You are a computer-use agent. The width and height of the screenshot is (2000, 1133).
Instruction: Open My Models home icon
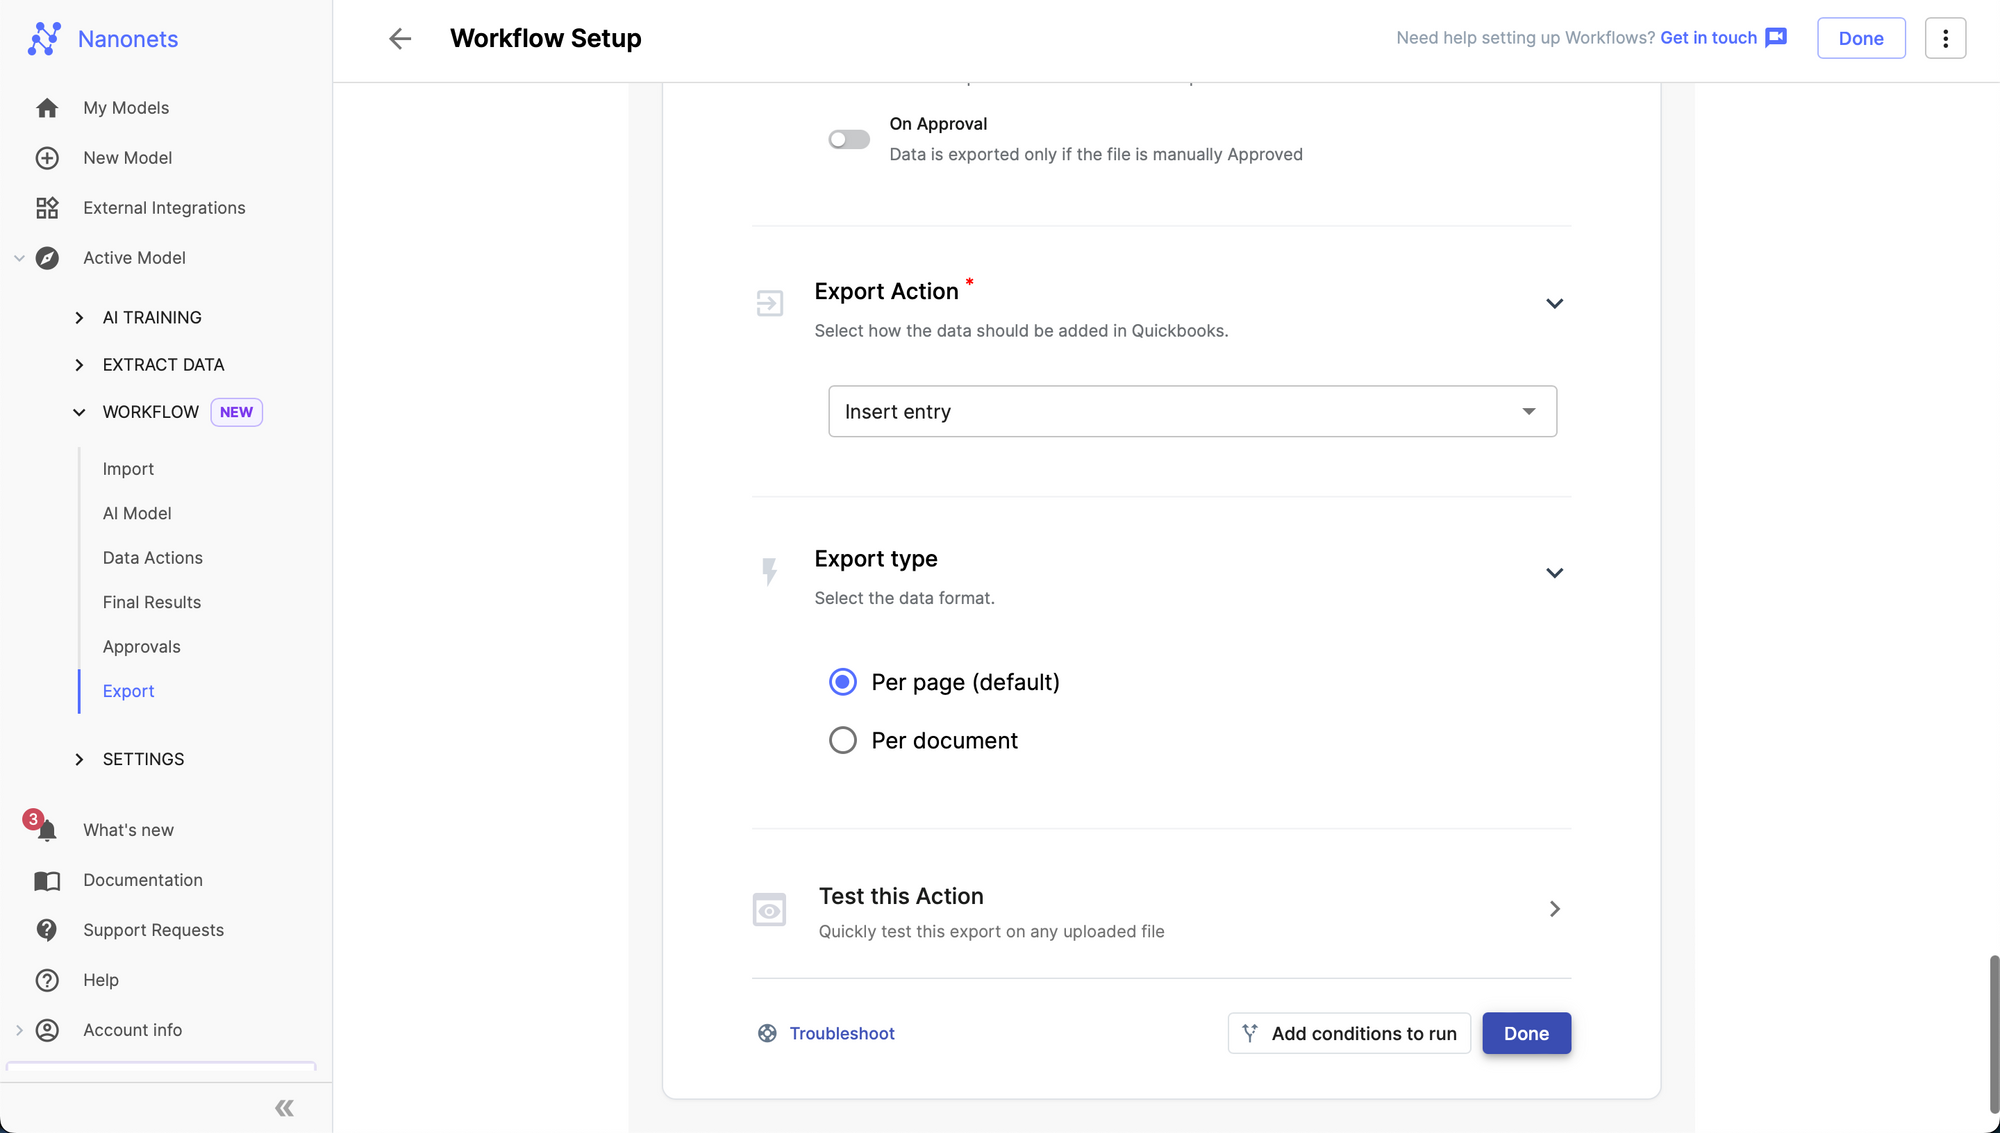click(x=47, y=108)
